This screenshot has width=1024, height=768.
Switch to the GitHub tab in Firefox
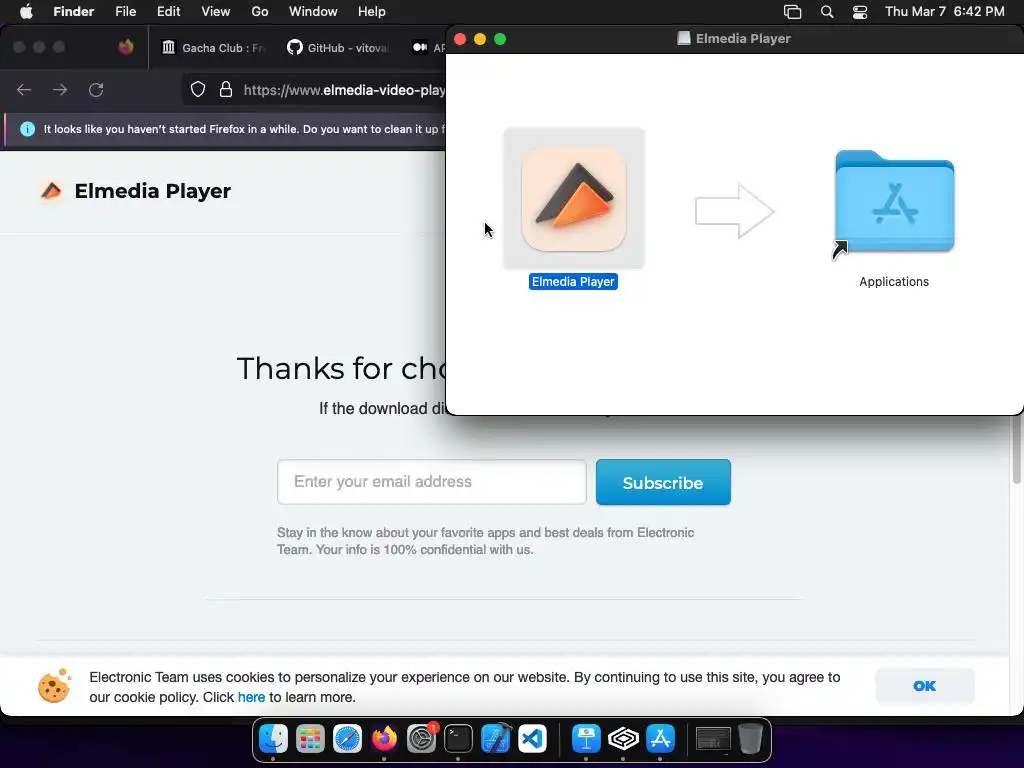point(338,48)
